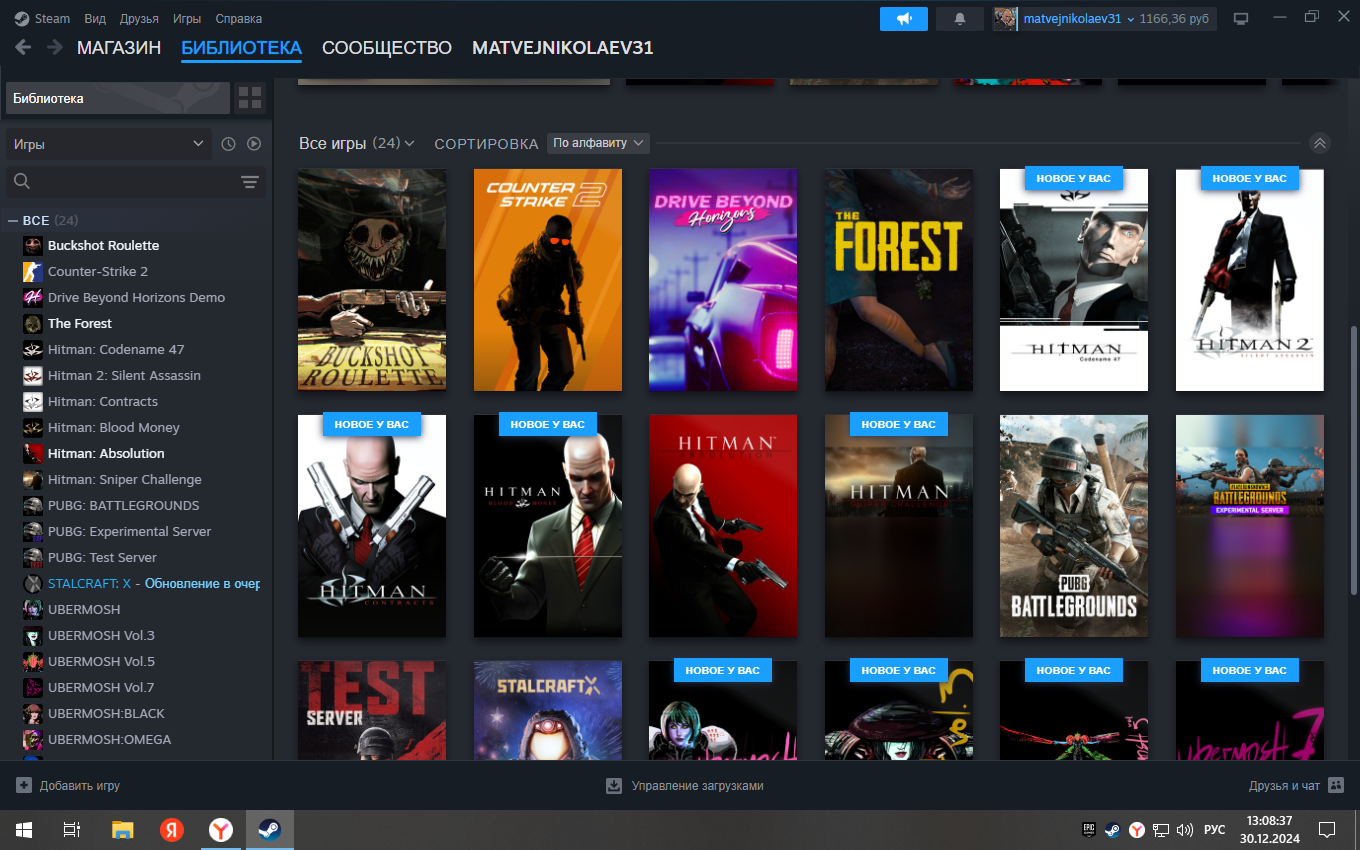
Task: Click the PUBG: BATTLEGROUNDS list icon
Action: pos(32,505)
